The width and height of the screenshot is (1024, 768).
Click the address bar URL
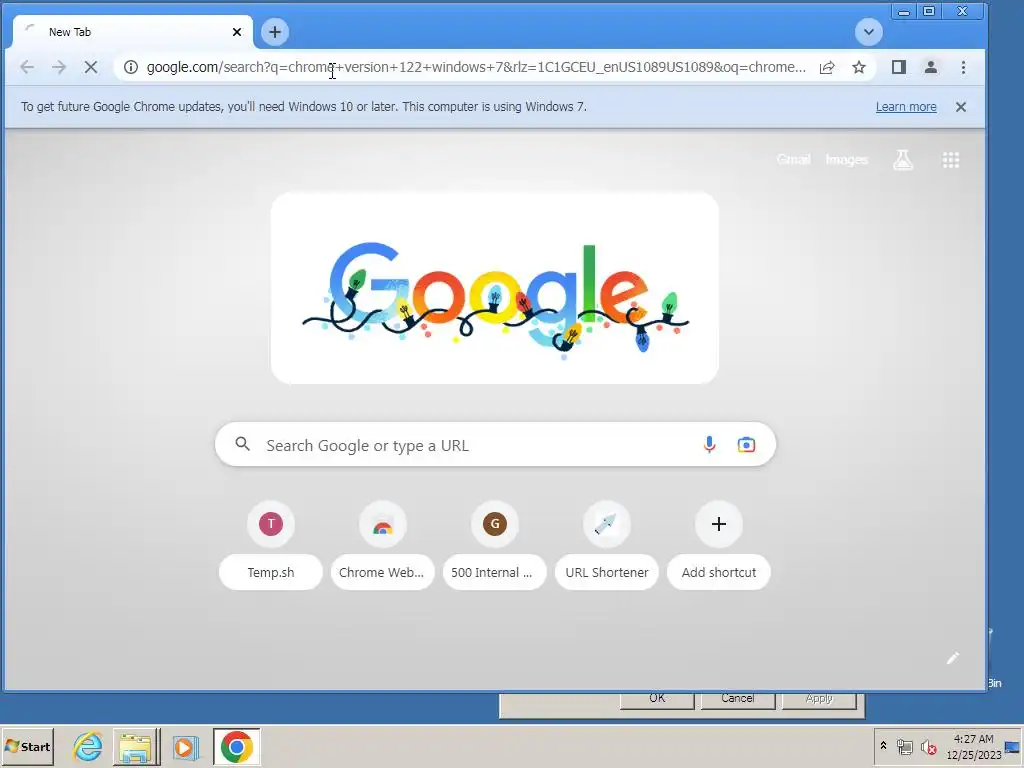tap(475, 67)
